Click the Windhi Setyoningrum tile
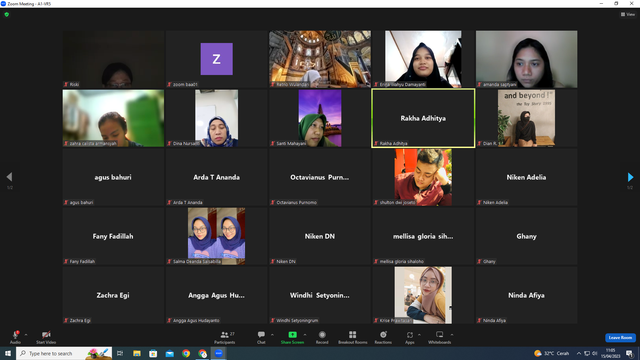The height and width of the screenshot is (360, 640). pyautogui.click(x=320, y=295)
